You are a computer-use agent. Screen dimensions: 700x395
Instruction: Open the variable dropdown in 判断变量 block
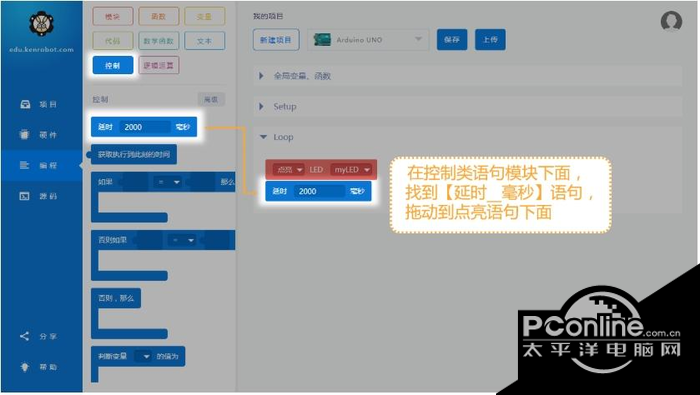coord(143,356)
